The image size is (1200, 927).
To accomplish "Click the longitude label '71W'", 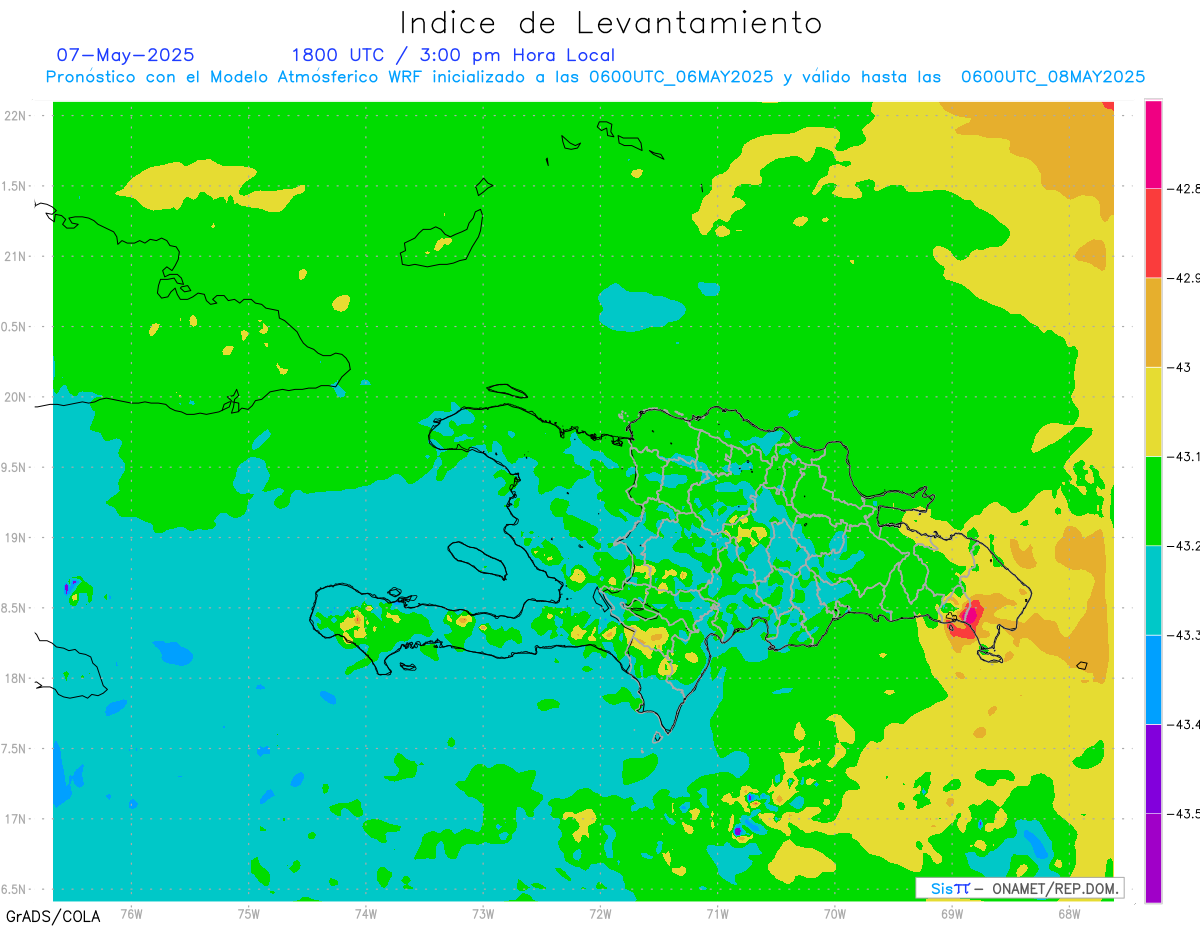I will pos(717,913).
